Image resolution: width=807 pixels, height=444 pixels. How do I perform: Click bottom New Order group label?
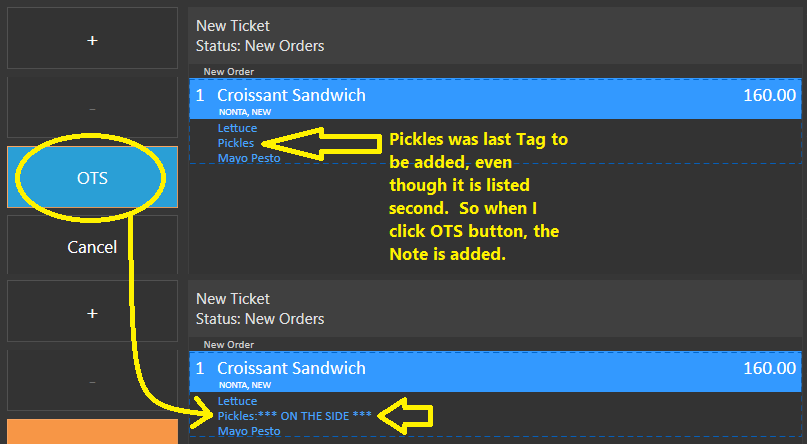click(x=229, y=345)
